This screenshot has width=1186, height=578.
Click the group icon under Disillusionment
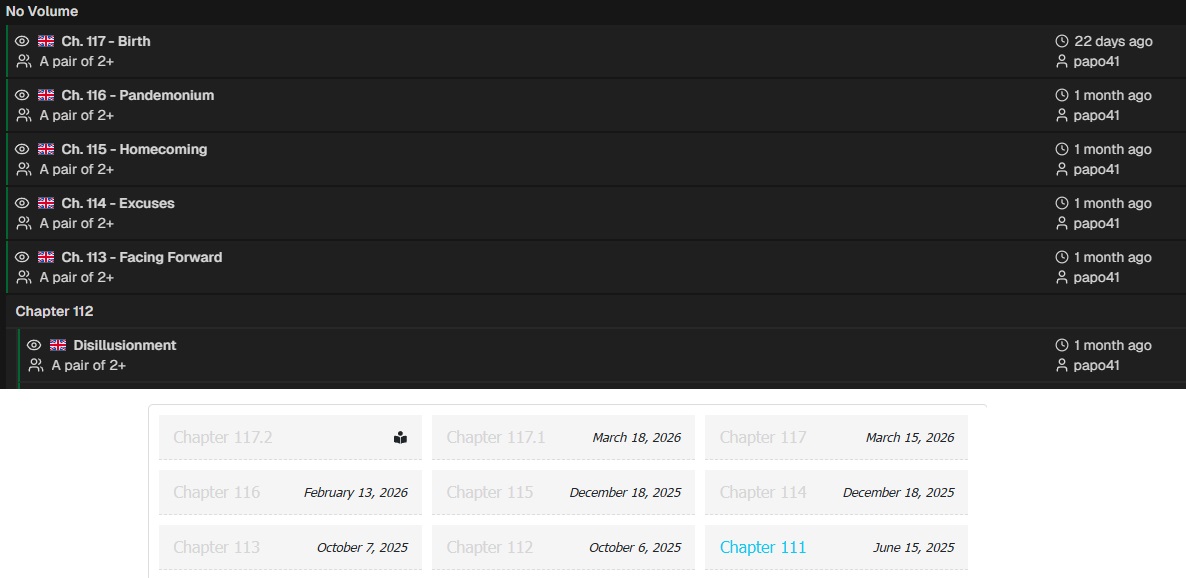[36, 366]
